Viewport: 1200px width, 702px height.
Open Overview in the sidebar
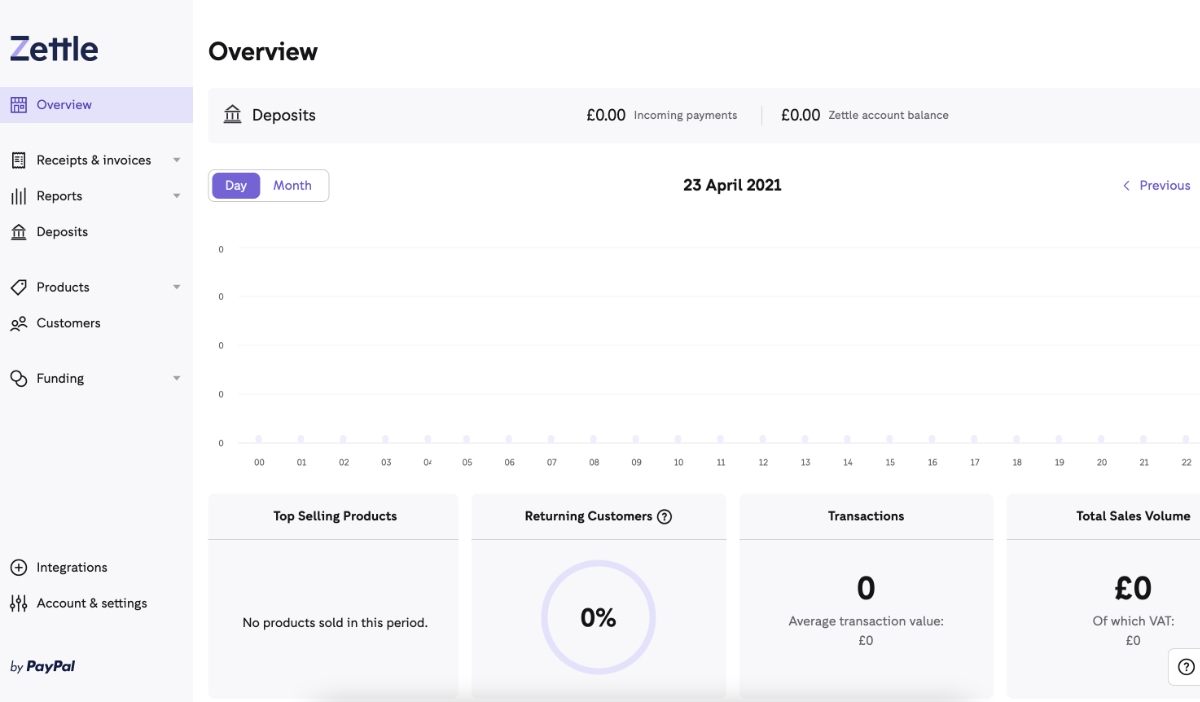pos(96,105)
